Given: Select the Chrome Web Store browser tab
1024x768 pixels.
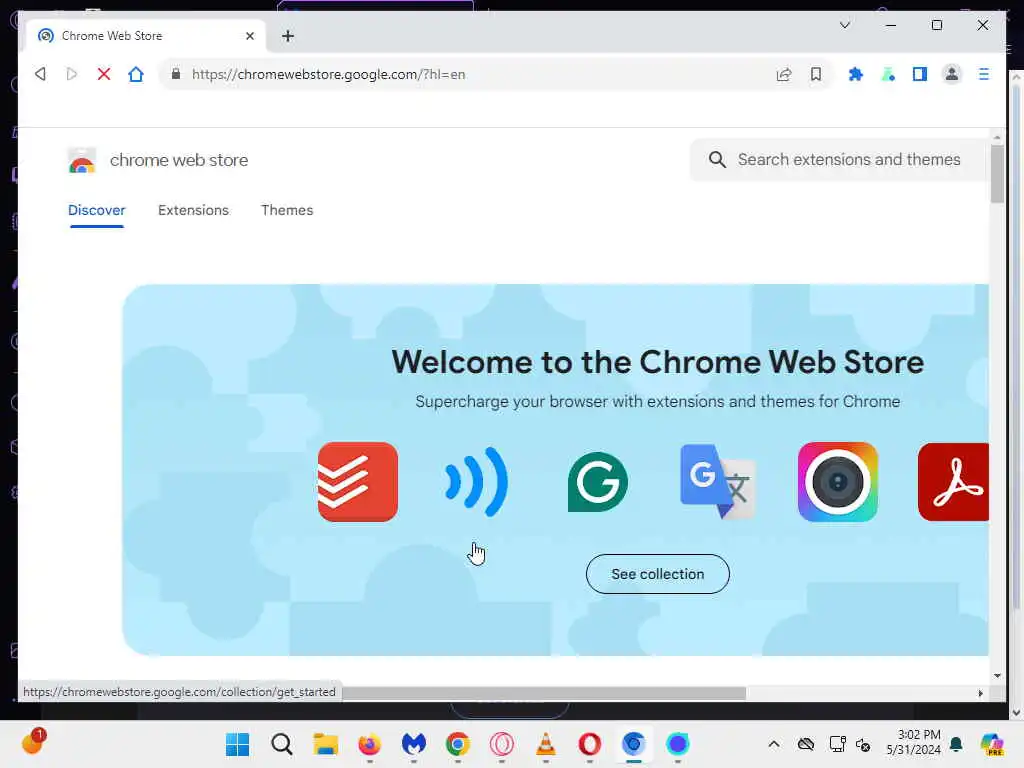Looking at the screenshot, I should click(x=145, y=36).
